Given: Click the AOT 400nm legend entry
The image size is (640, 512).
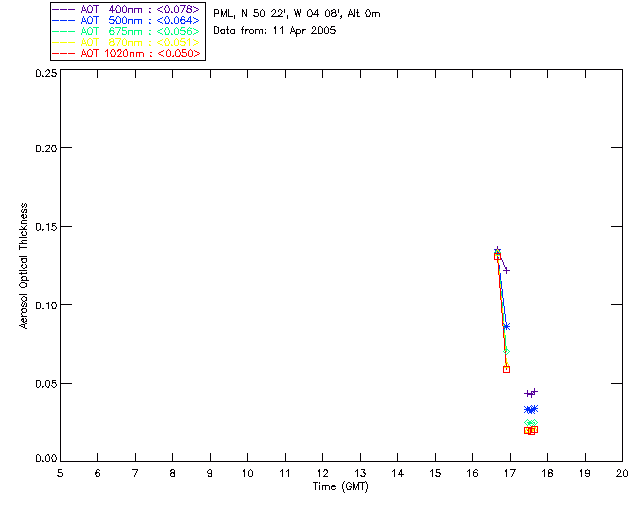Looking at the screenshot, I should click(126, 9).
